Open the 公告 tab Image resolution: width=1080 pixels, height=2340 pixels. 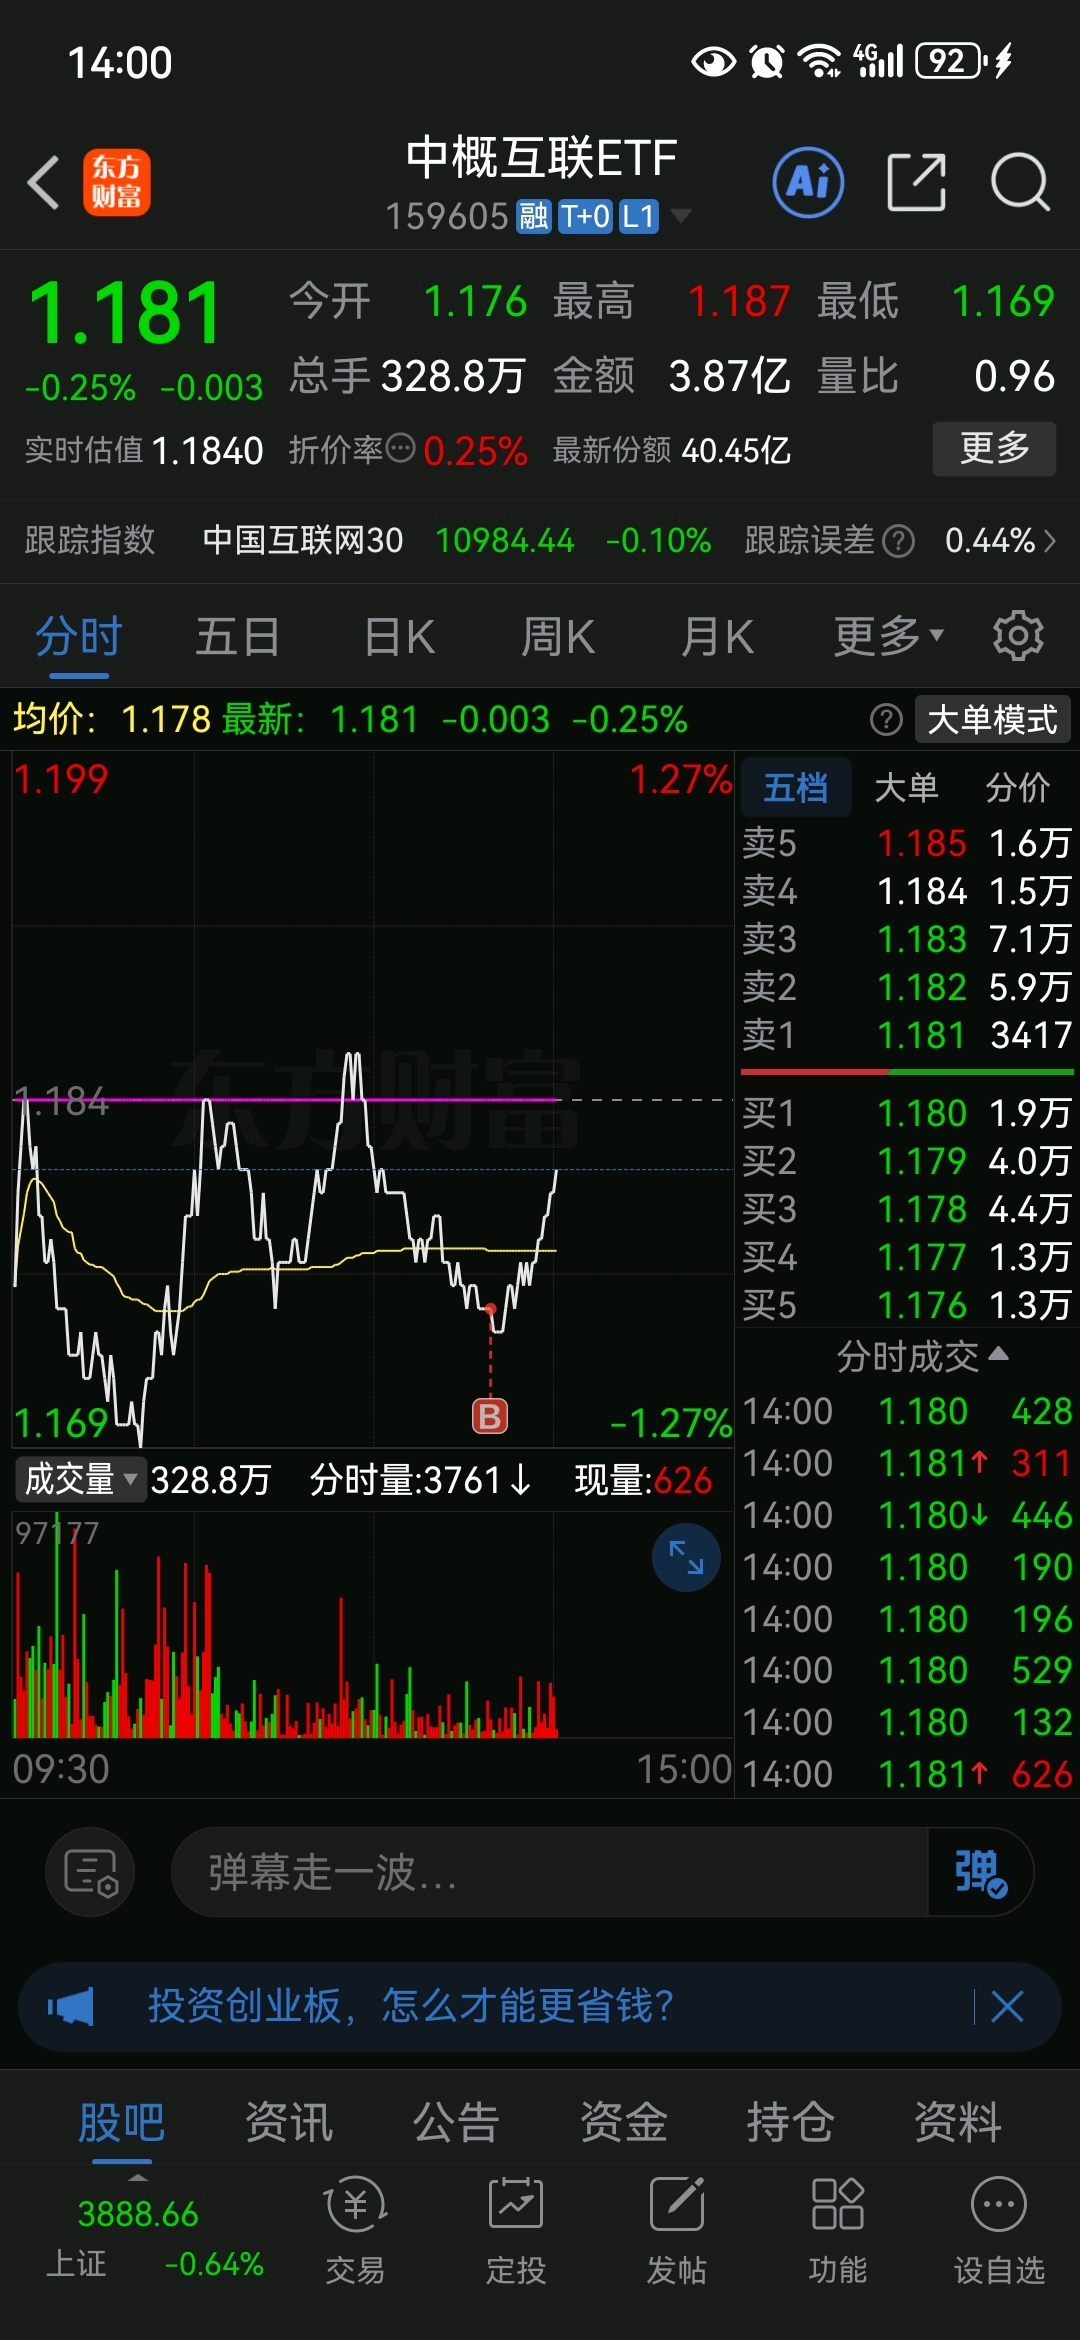click(456, 2121)
